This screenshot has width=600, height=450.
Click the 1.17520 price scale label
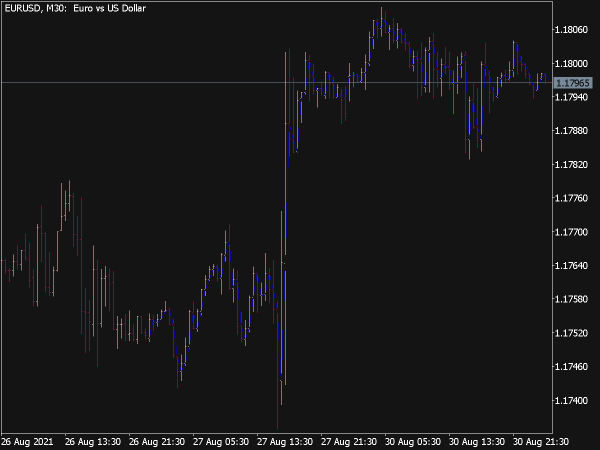571,333
